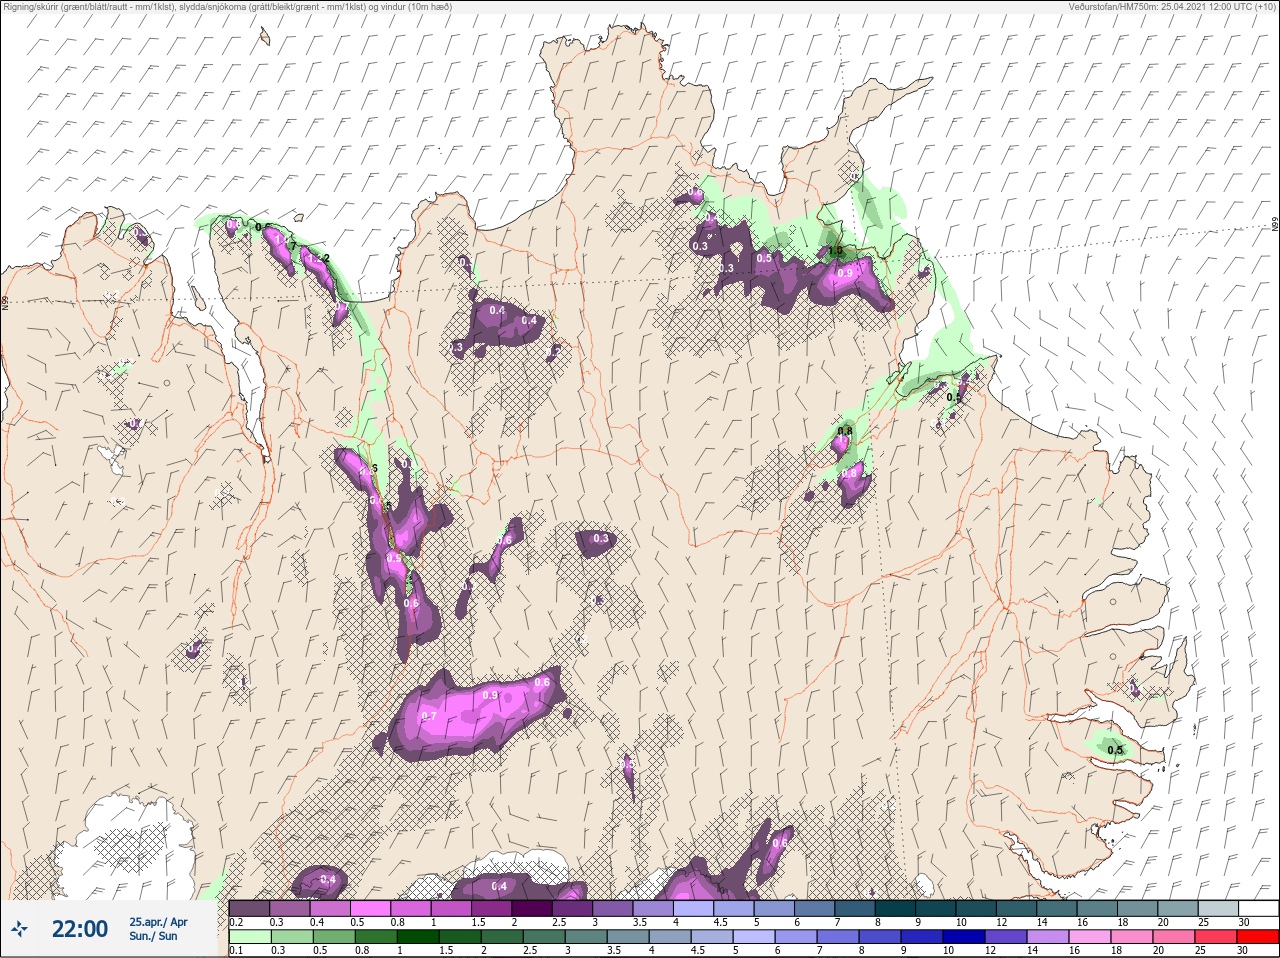Pick the bright pink 0.5 snow legend swatch
The height and width of the screenshot is (958, 1280).
[370, 908]
